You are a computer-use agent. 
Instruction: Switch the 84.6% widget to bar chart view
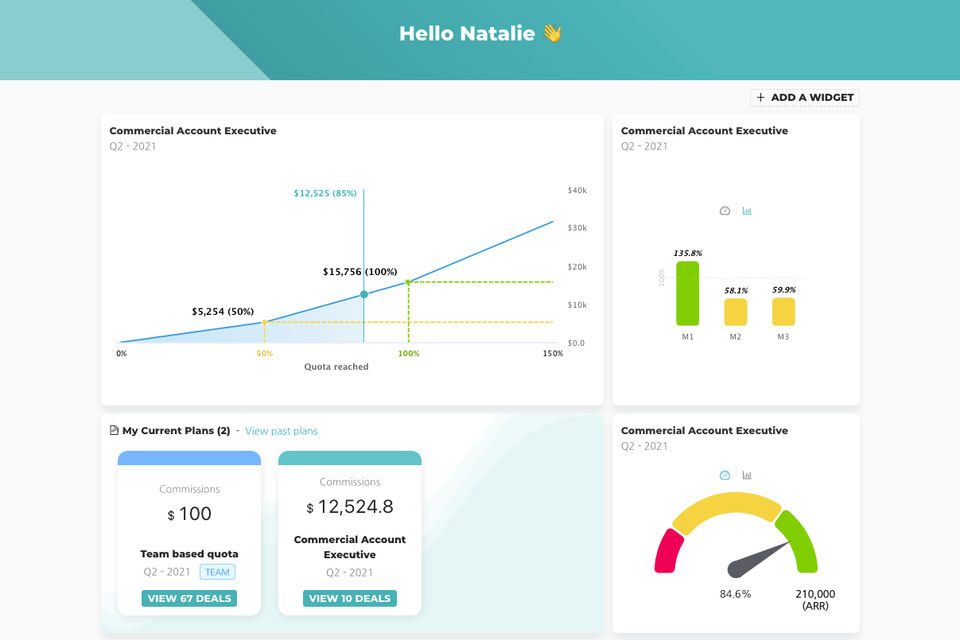[x=747, y=475]
